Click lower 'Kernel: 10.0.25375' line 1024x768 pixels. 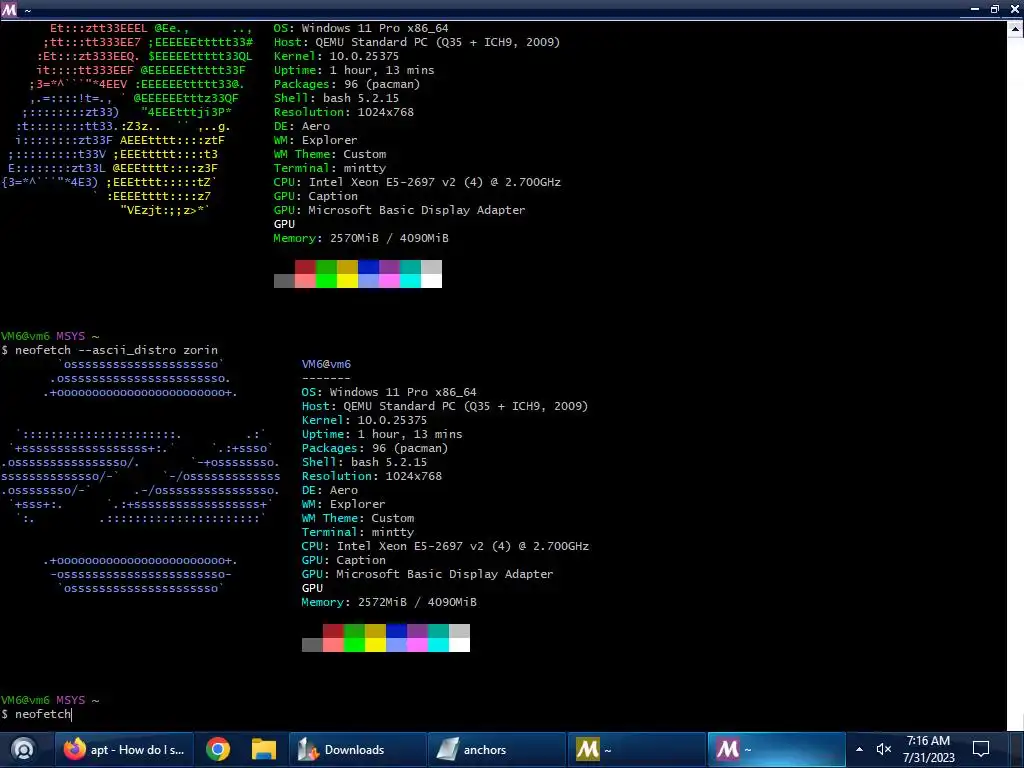(364, 420)
